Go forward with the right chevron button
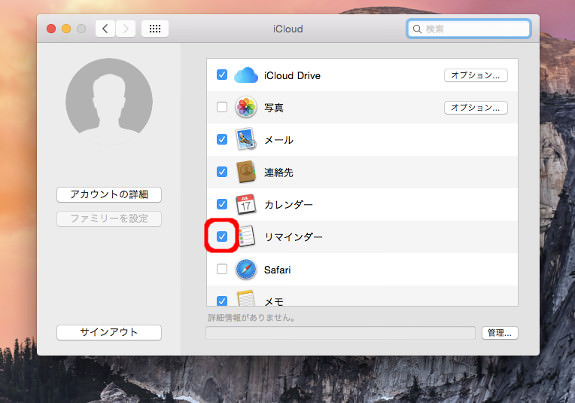Screen dimensions: 575x403 pyautogui.click(x=125, y=29)
